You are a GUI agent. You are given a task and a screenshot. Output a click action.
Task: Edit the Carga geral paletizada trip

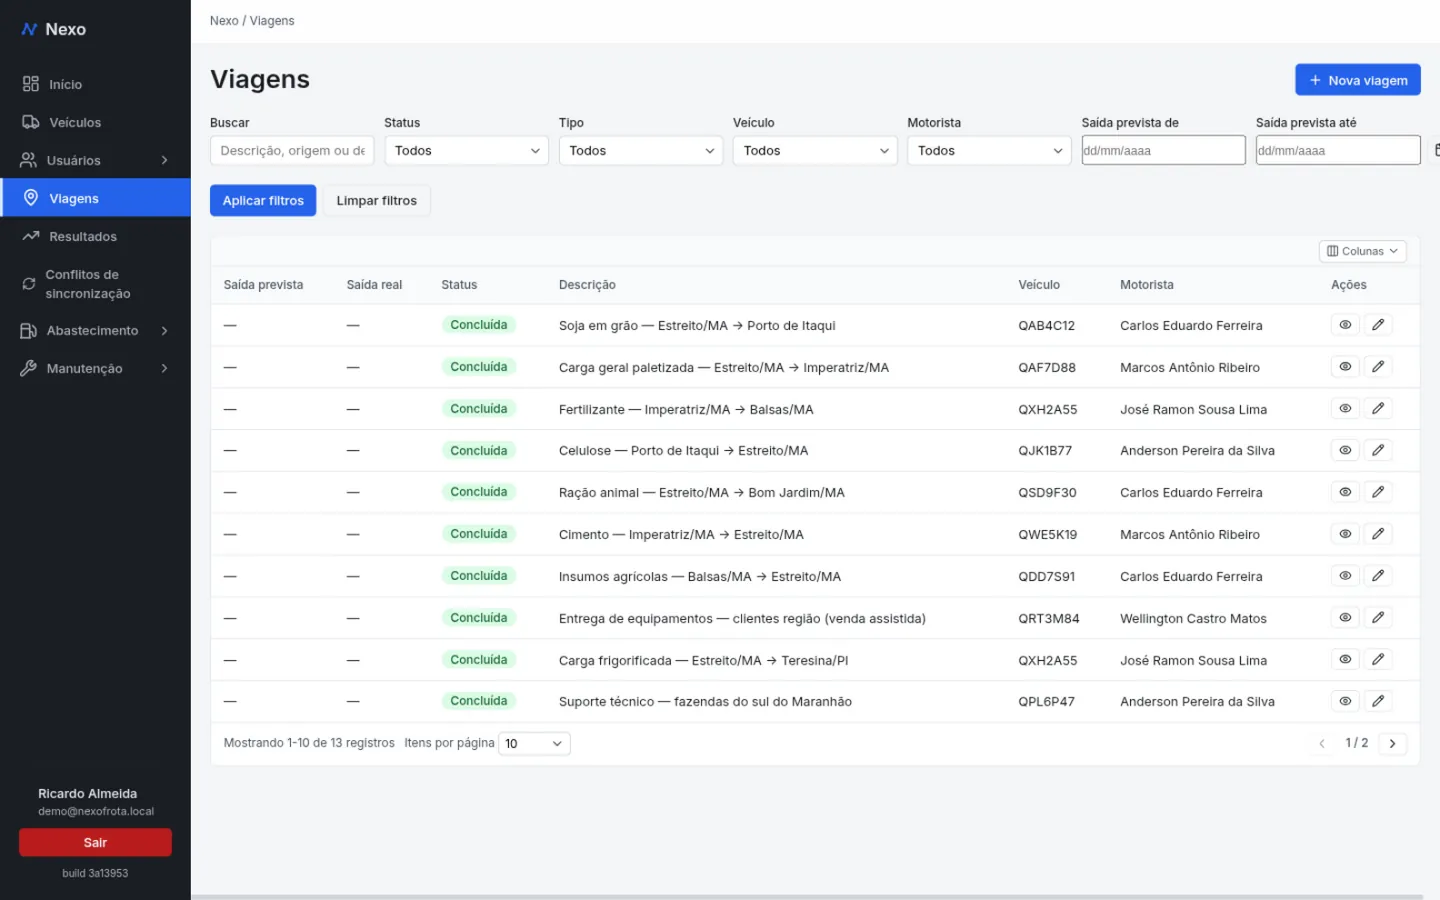click(1378, 367)
